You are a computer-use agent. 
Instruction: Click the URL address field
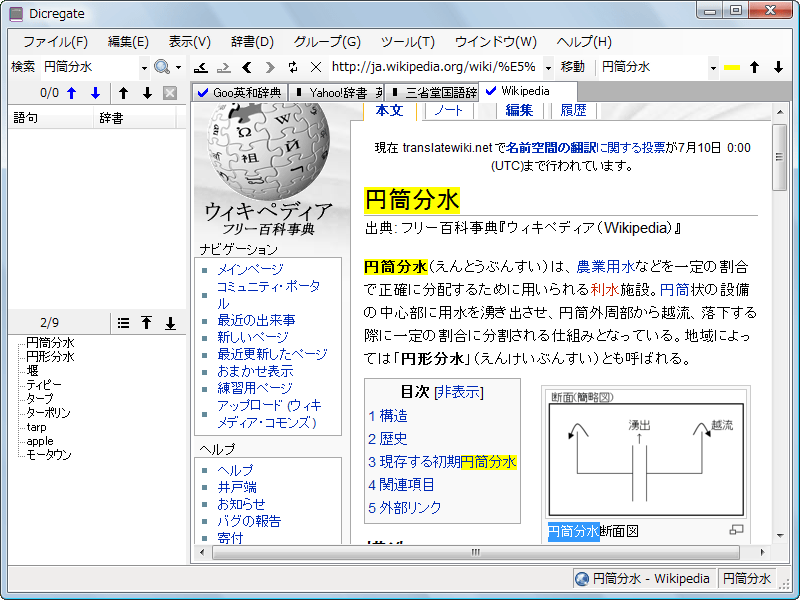[x=436, y=67]
